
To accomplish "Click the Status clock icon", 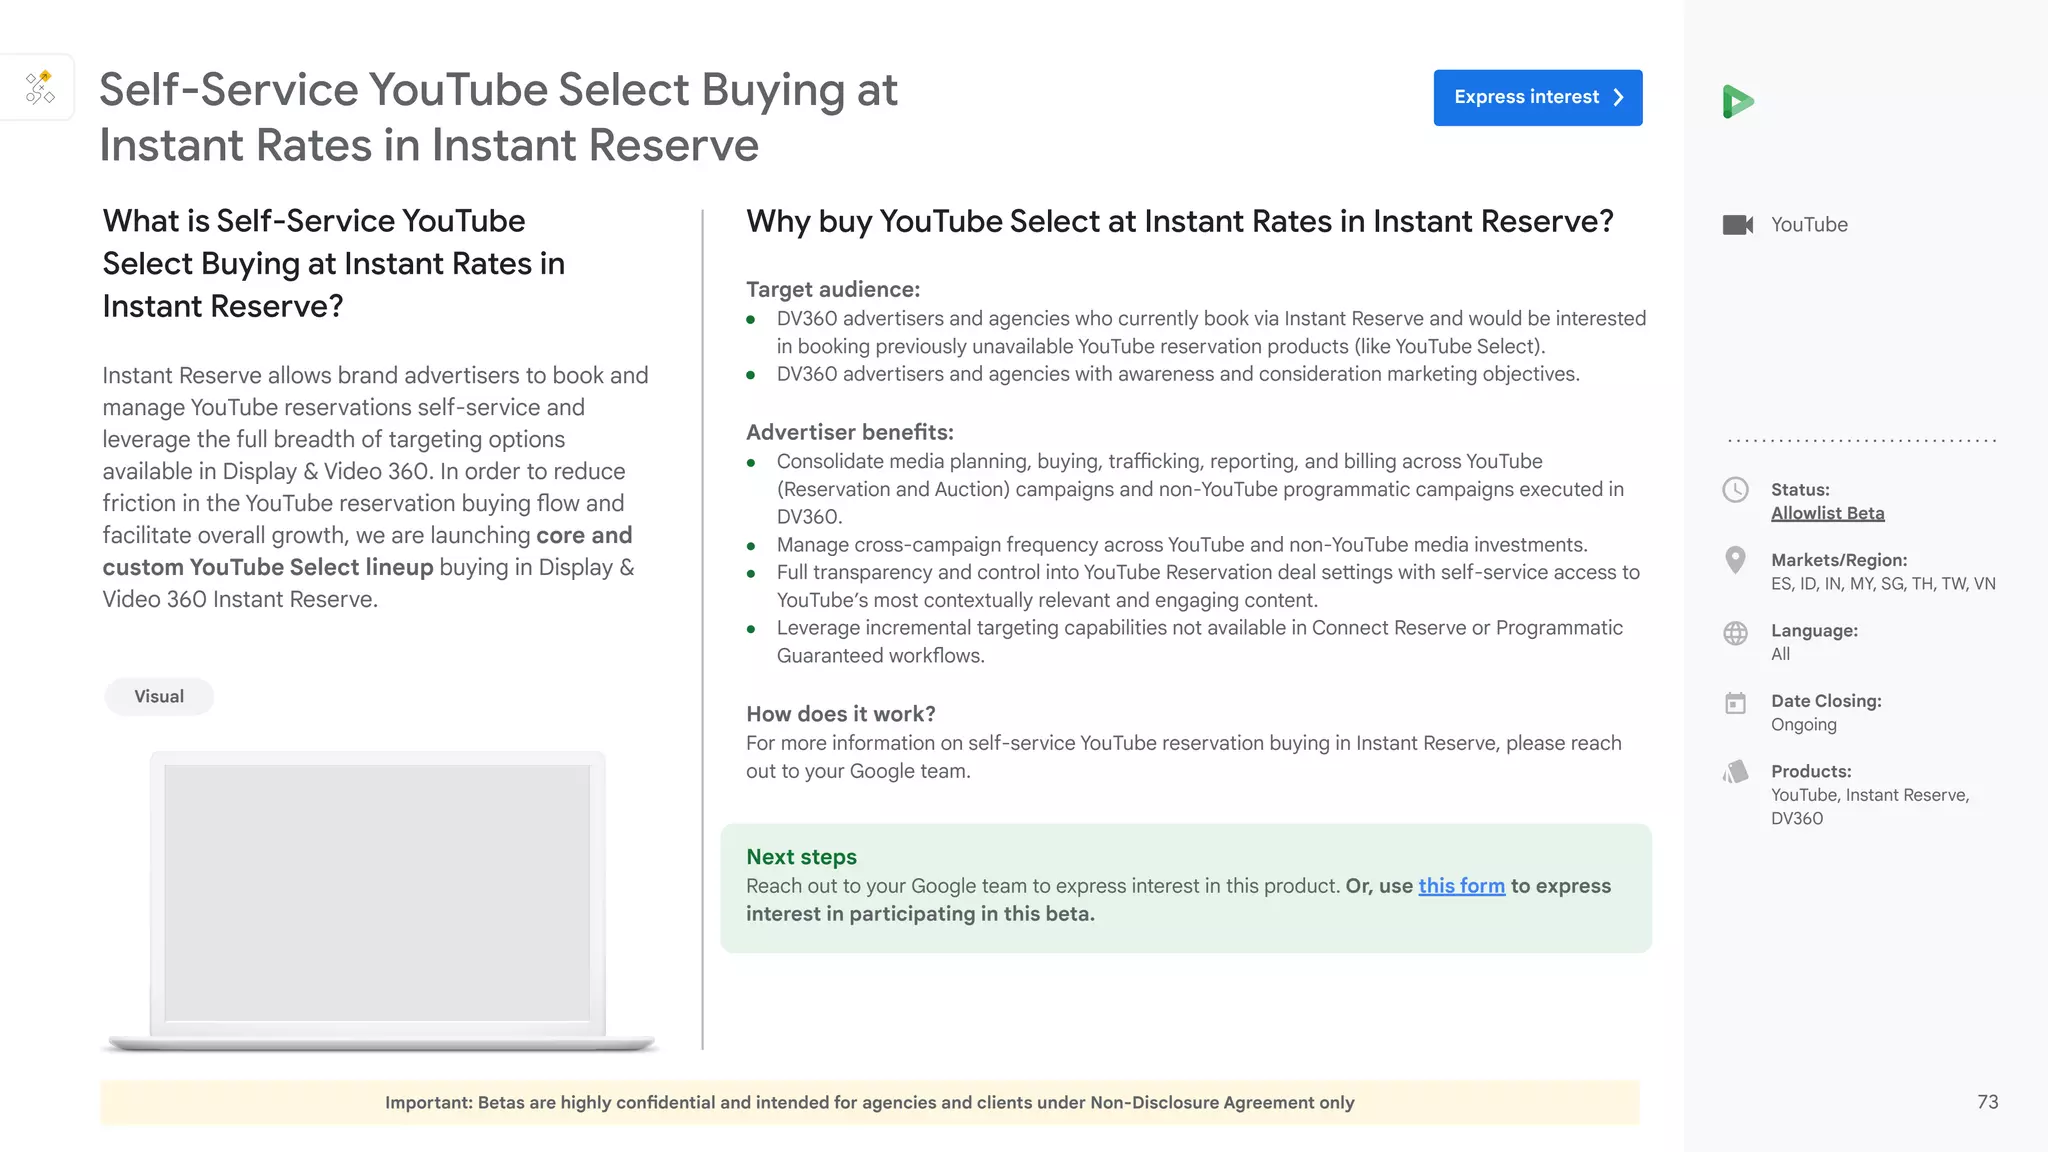I will pos(1735,489).
